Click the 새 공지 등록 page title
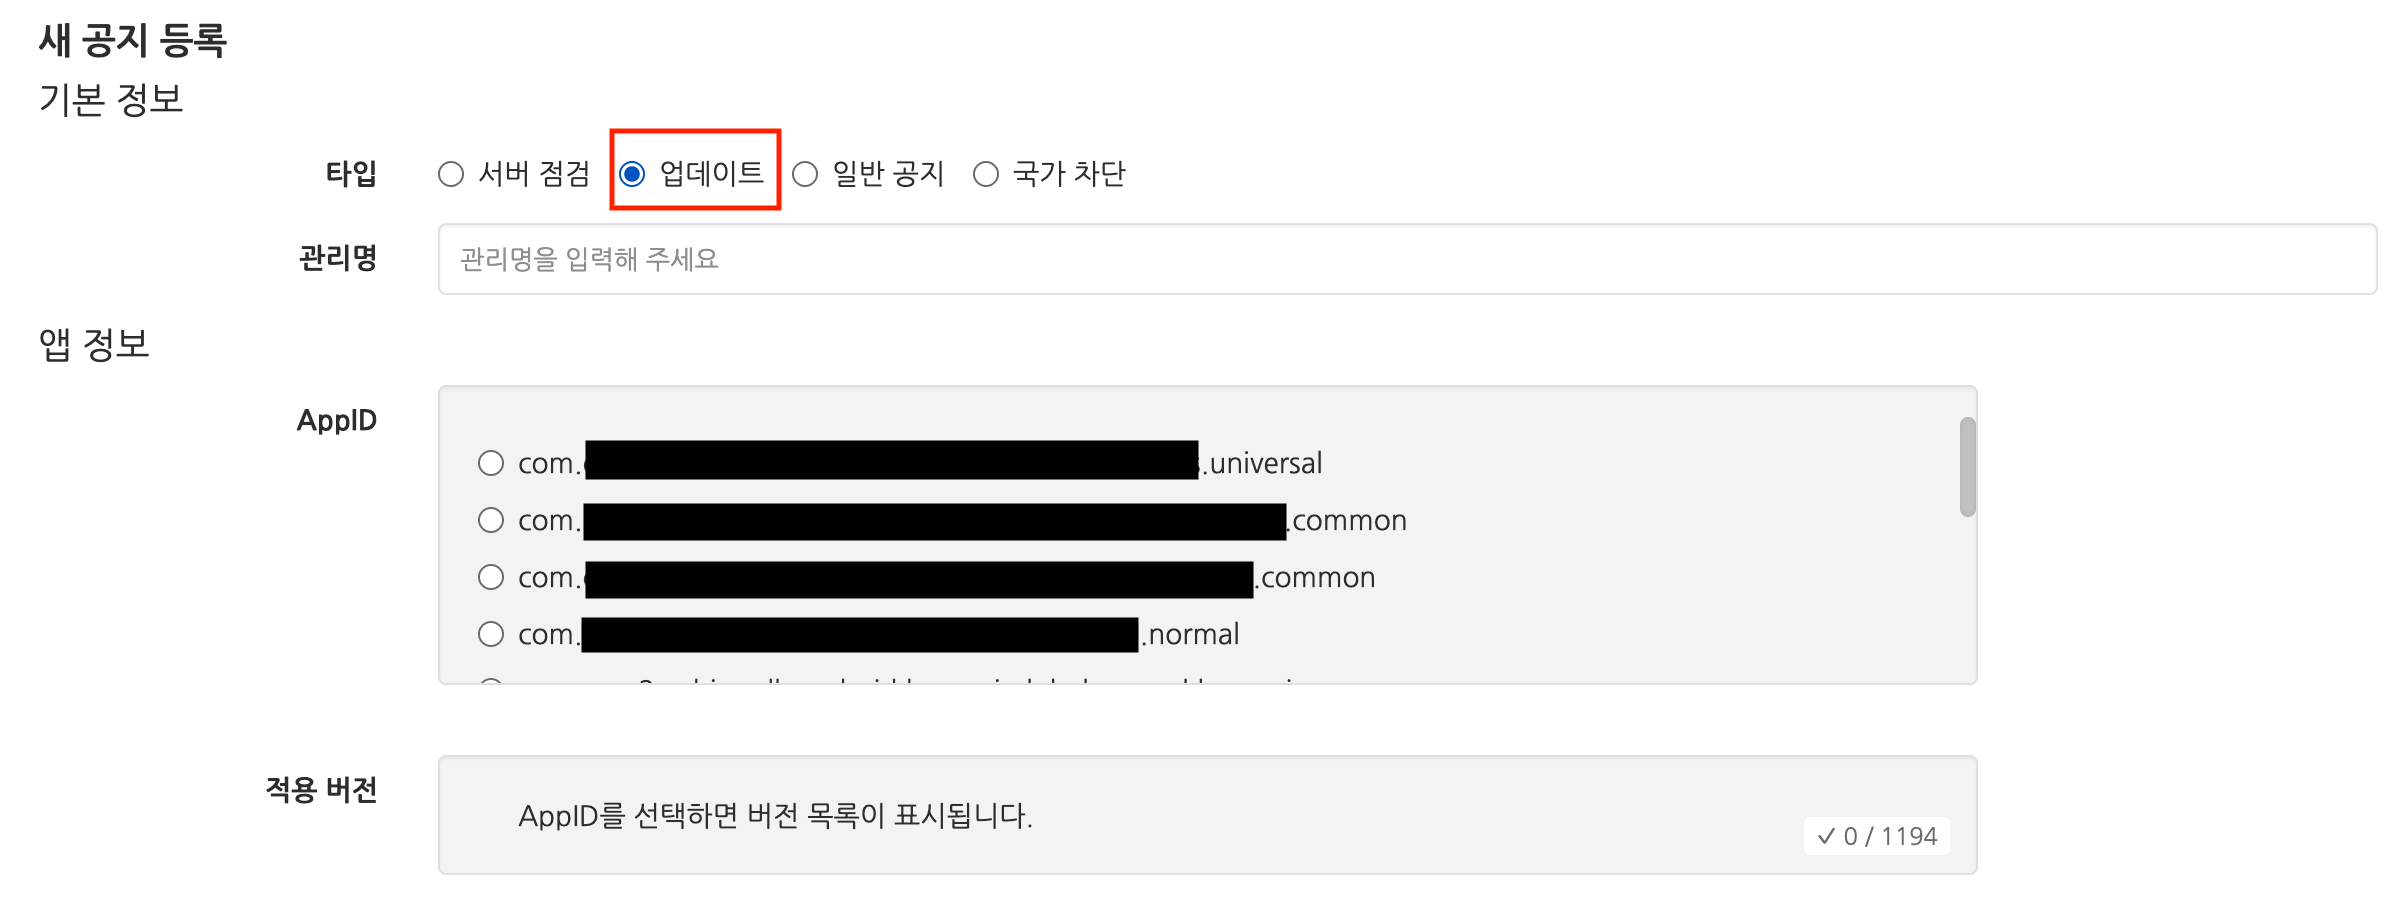The image size is (2398, 908). click(133, 41)
